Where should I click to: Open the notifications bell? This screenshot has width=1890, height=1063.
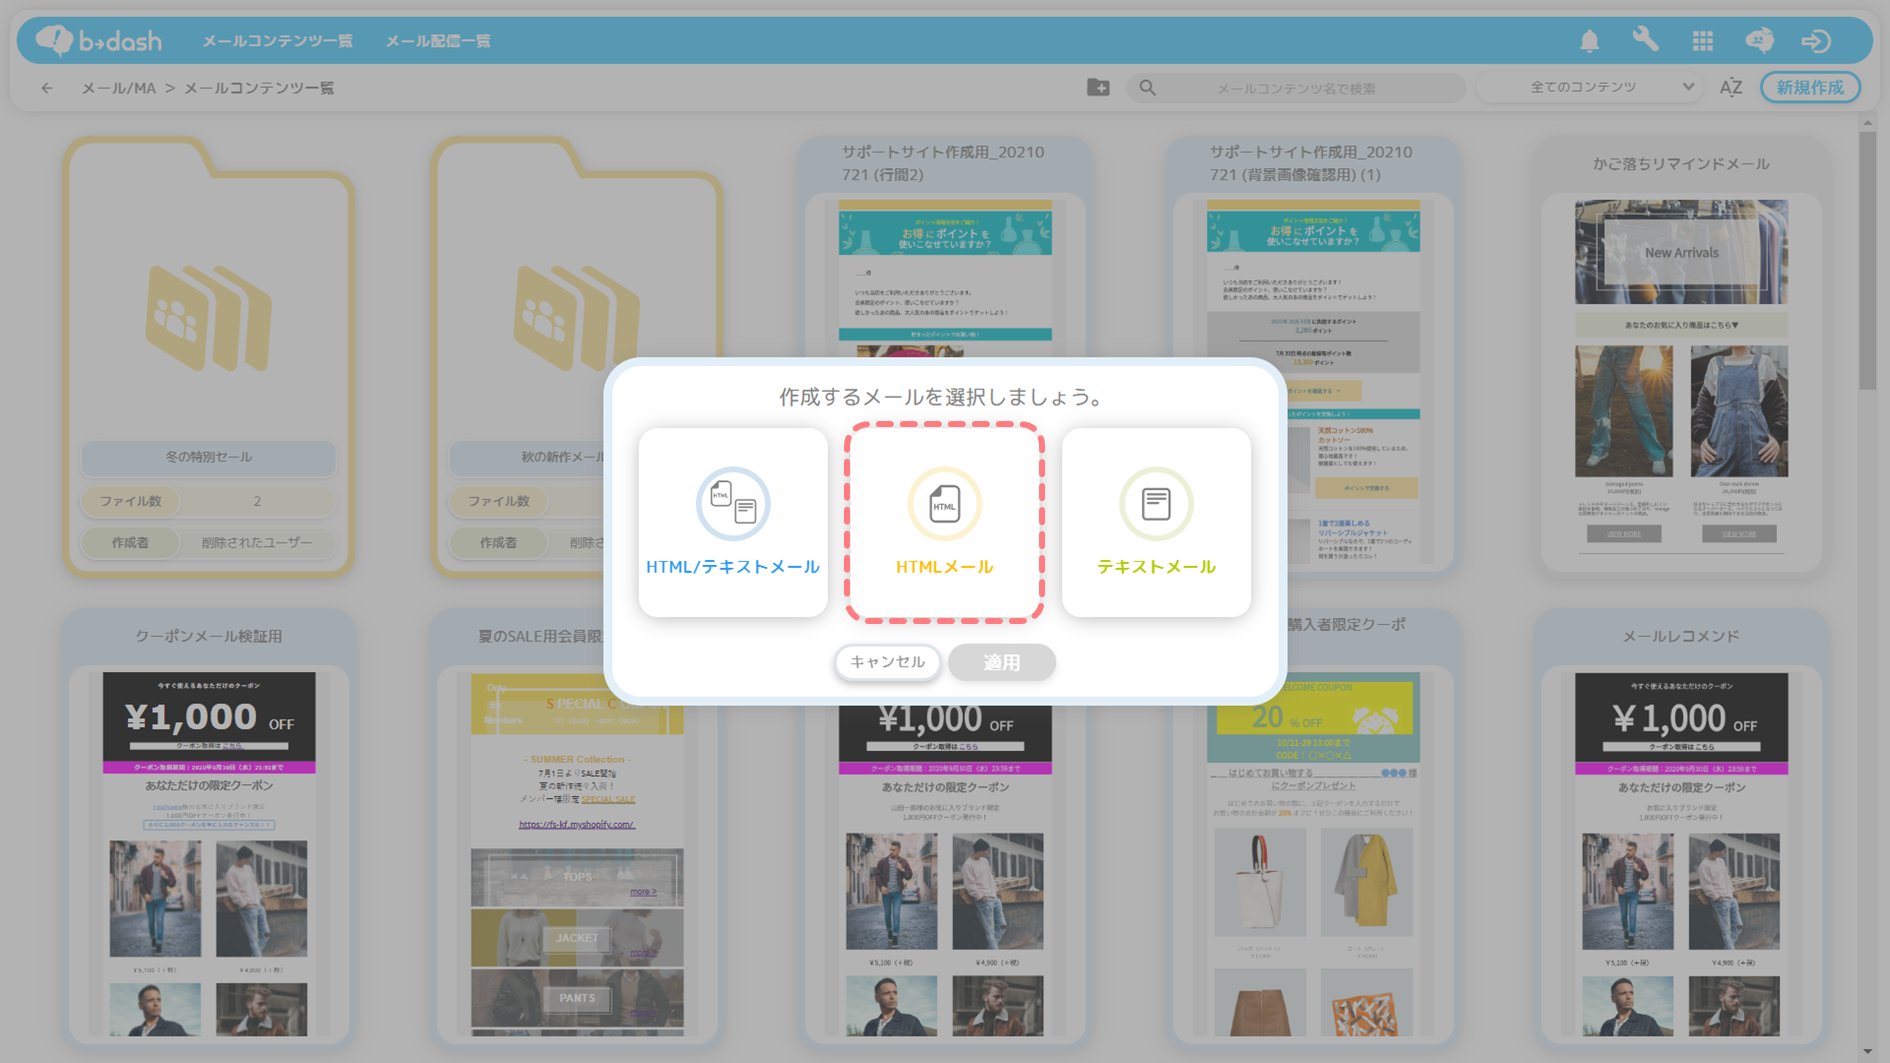pos(1589,41)
